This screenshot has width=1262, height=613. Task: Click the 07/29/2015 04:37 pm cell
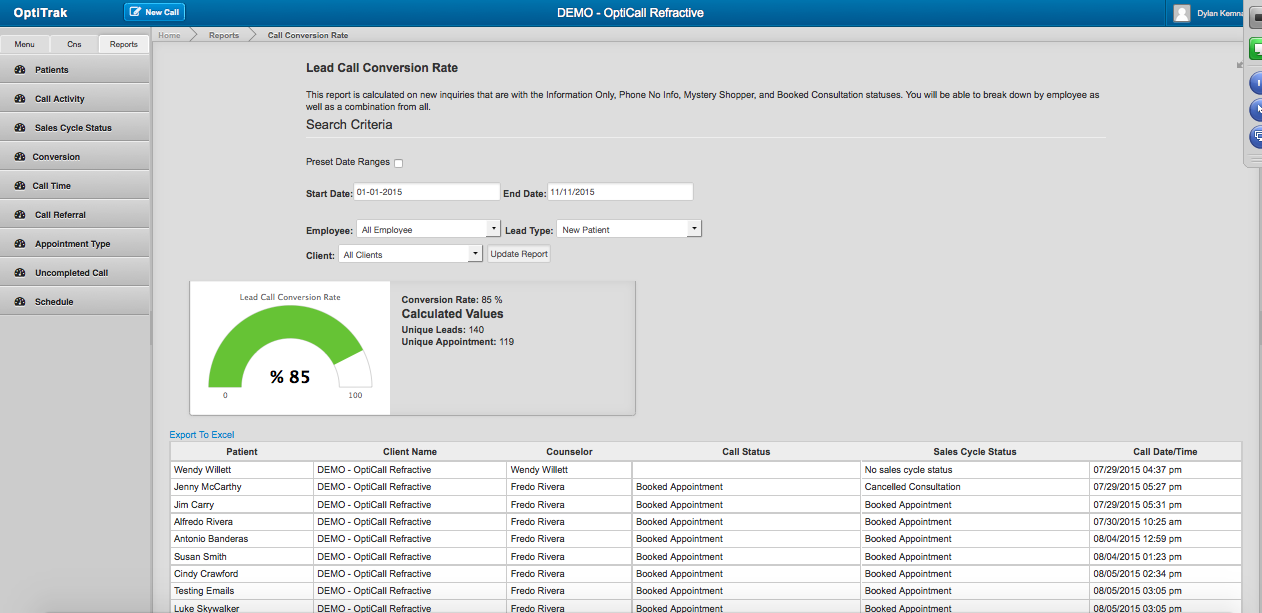tap(1165, 469)
